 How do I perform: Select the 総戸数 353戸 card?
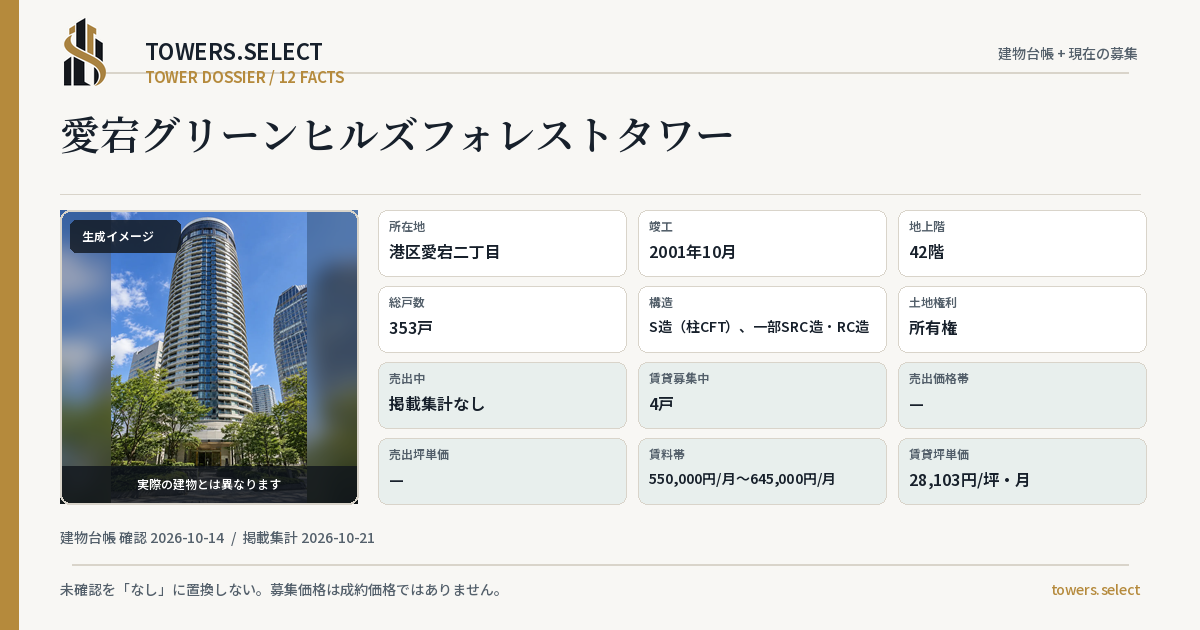coord(502,319)
